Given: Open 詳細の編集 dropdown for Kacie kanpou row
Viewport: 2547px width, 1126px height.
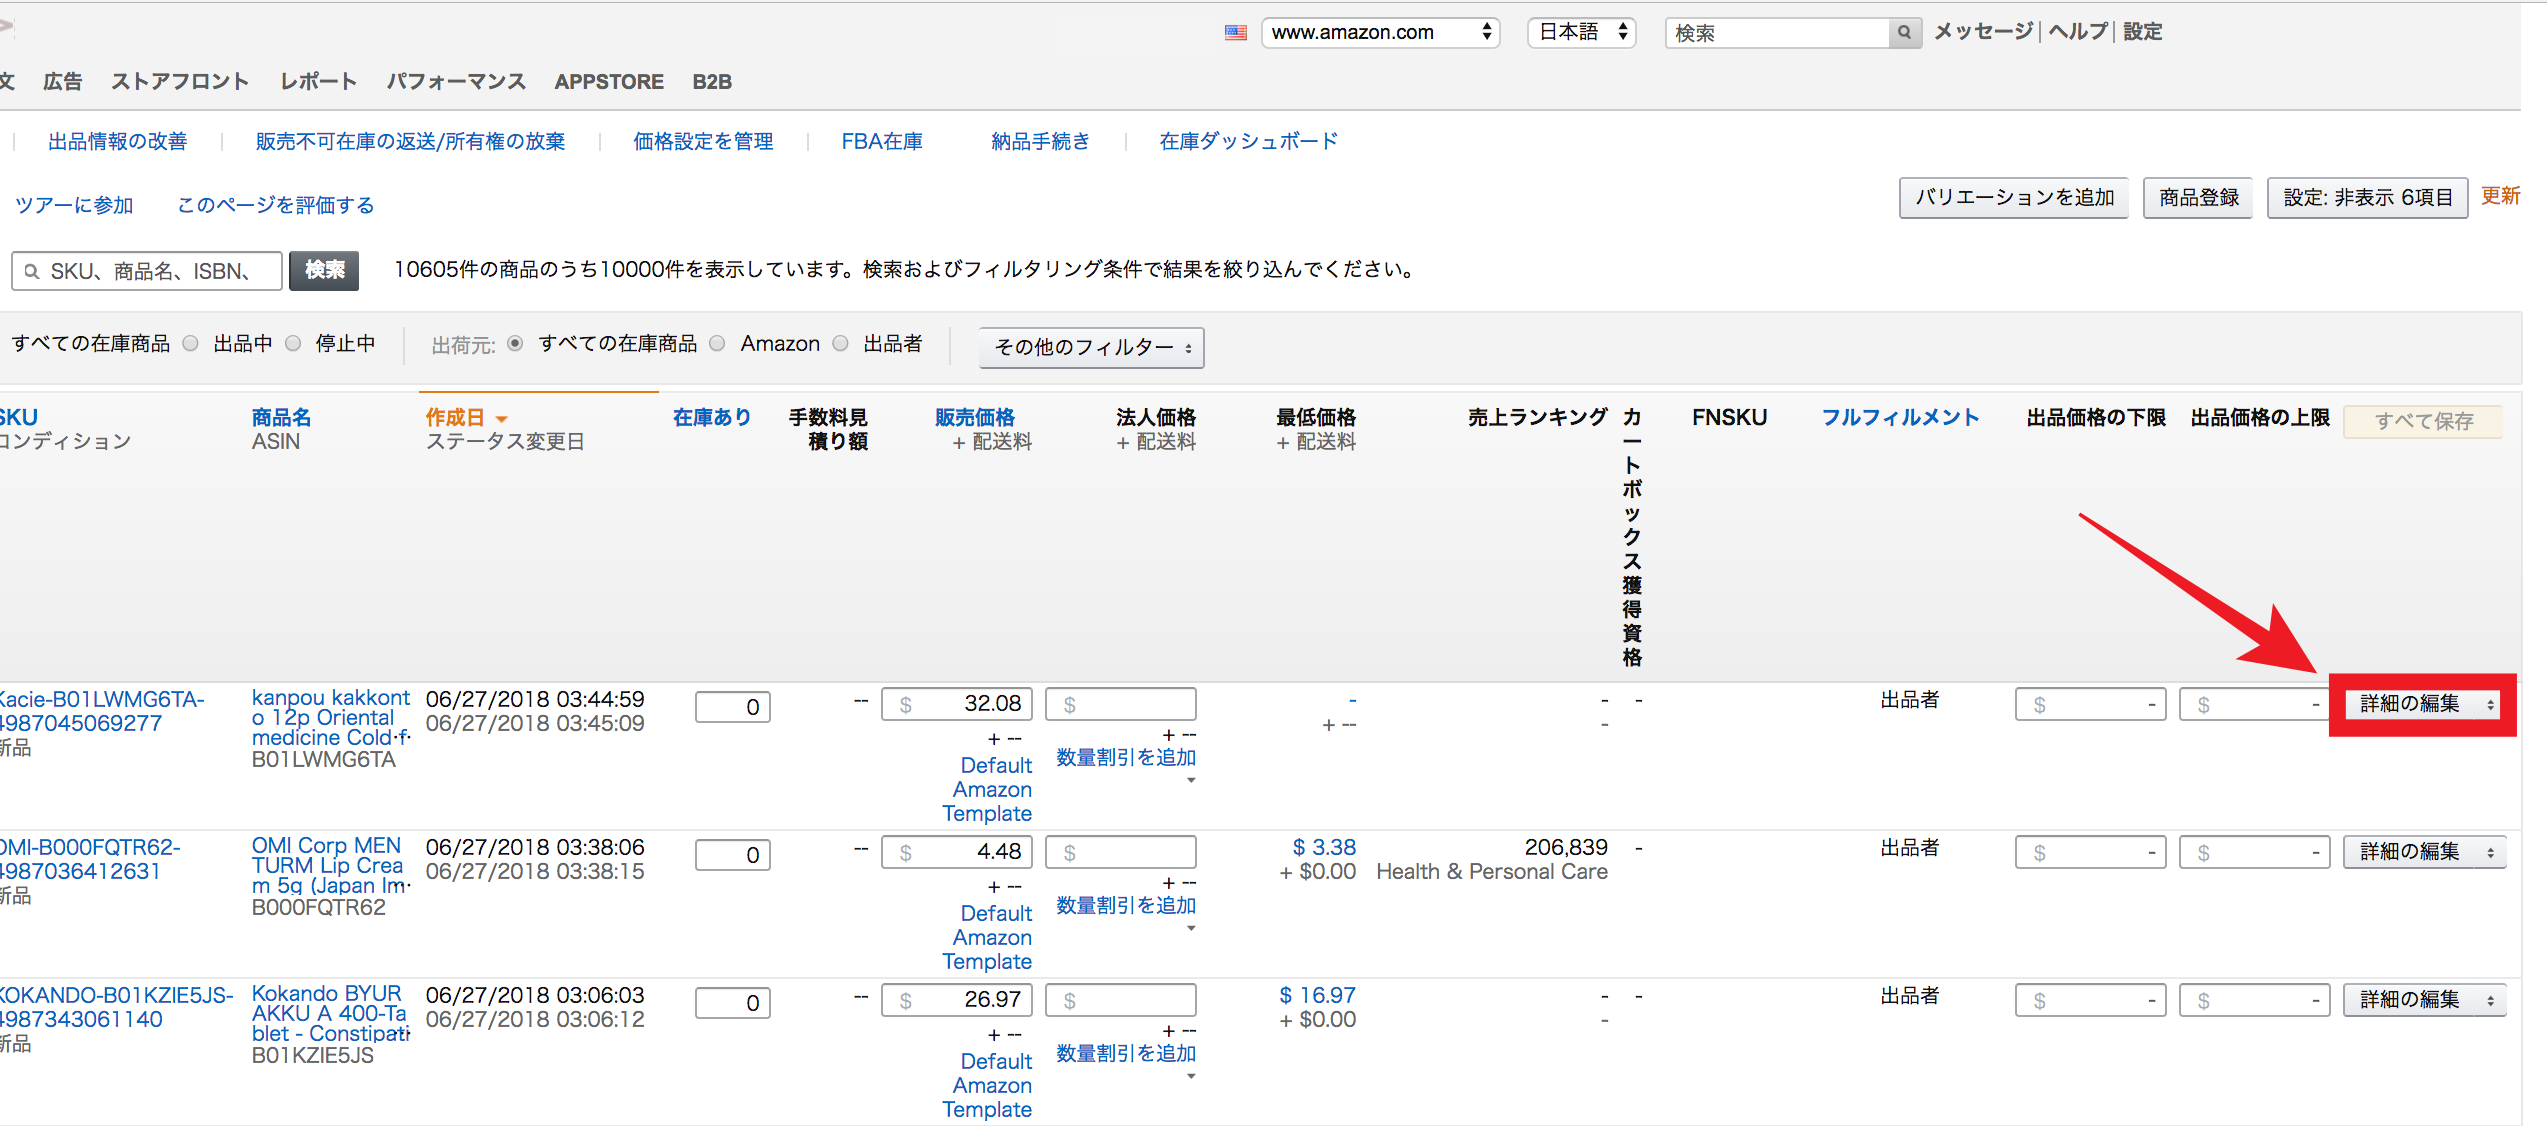Looking at the screenshot, I should point(2423,704).
